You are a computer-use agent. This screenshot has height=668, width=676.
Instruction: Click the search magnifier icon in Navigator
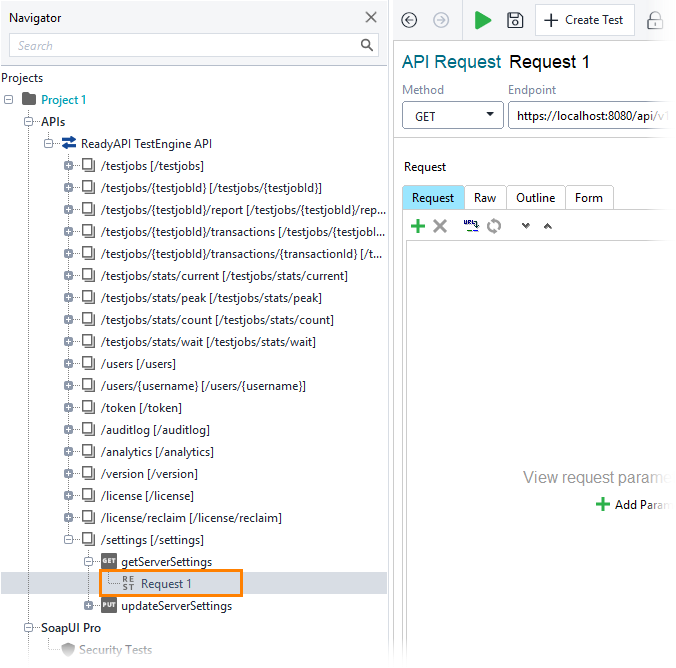click(367, 45)
